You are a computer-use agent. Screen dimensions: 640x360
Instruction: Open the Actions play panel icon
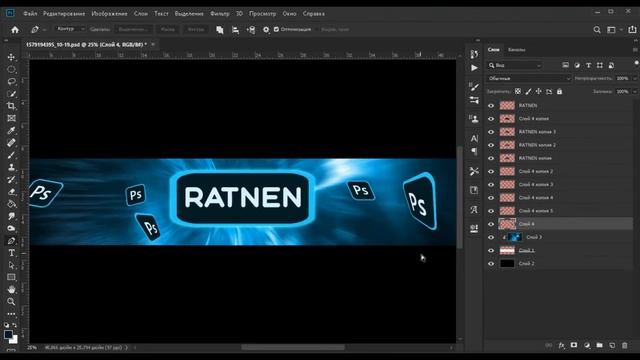(474, 68)
